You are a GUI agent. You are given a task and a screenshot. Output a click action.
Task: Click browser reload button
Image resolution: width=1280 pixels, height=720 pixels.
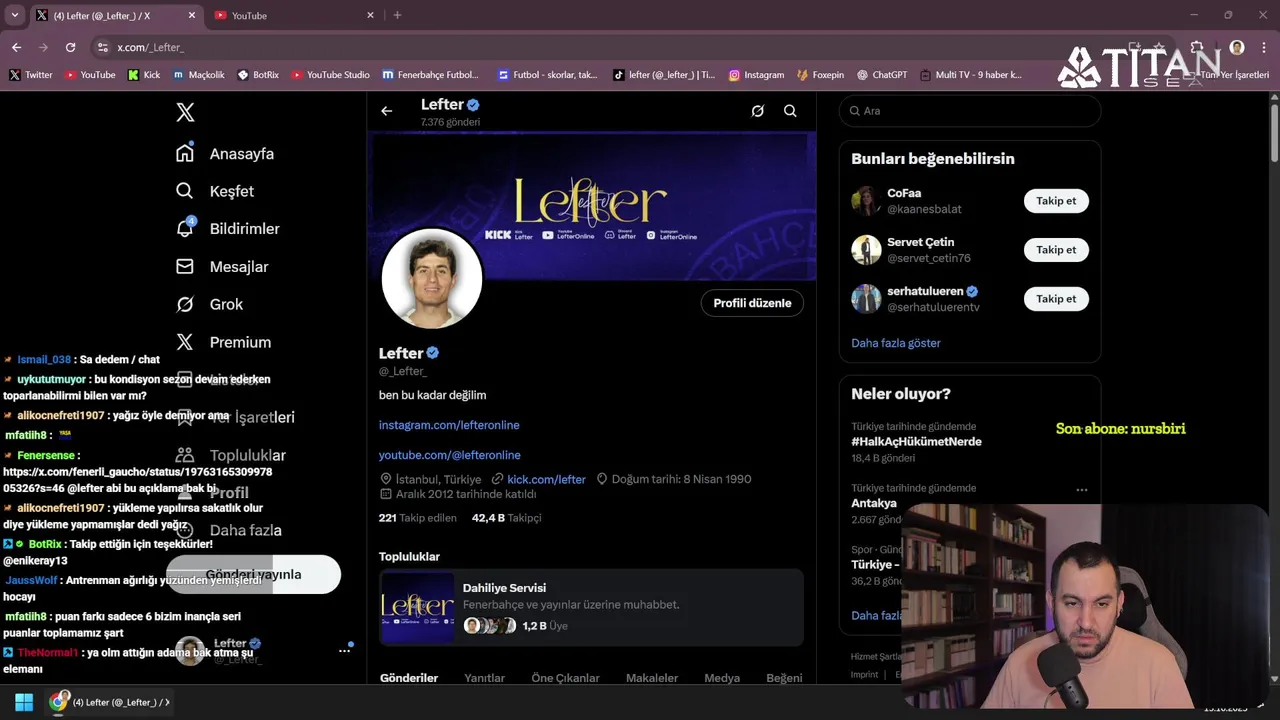click(x=70, y=47)
